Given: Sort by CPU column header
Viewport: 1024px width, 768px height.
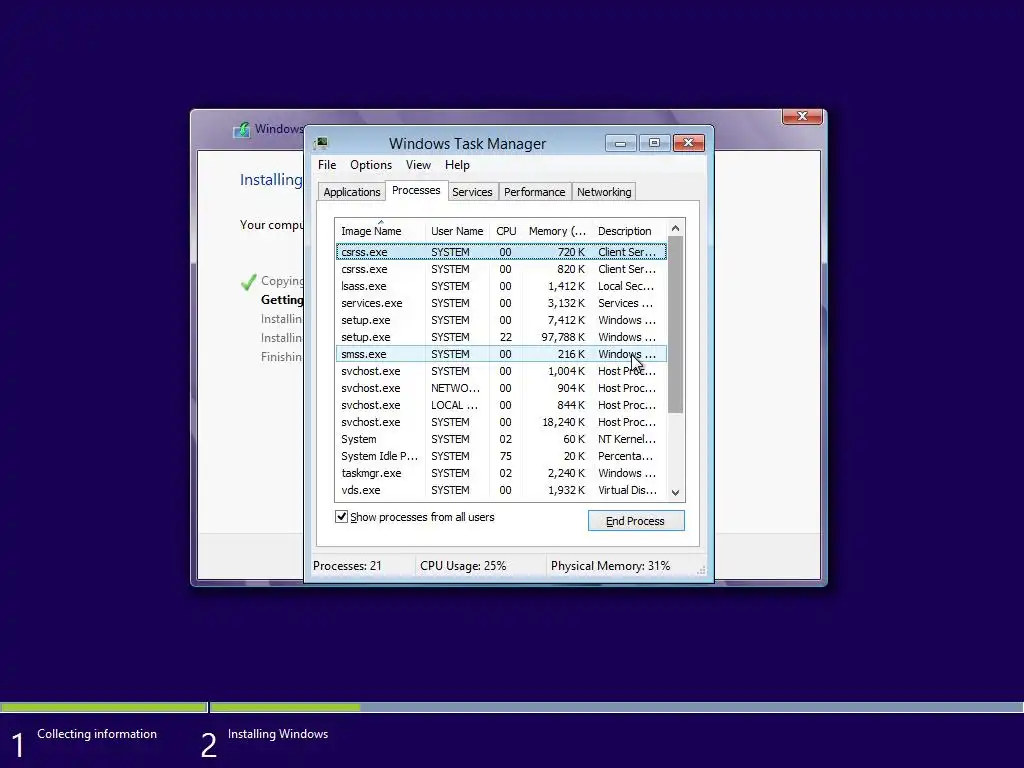Looking at the screenshot, I should tap(506, 231).
